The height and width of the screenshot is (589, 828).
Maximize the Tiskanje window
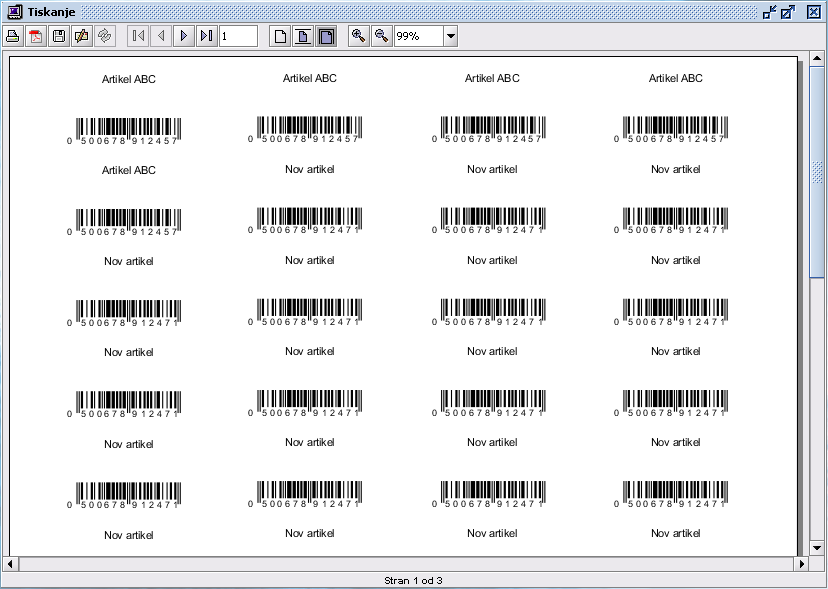point(788,12)
